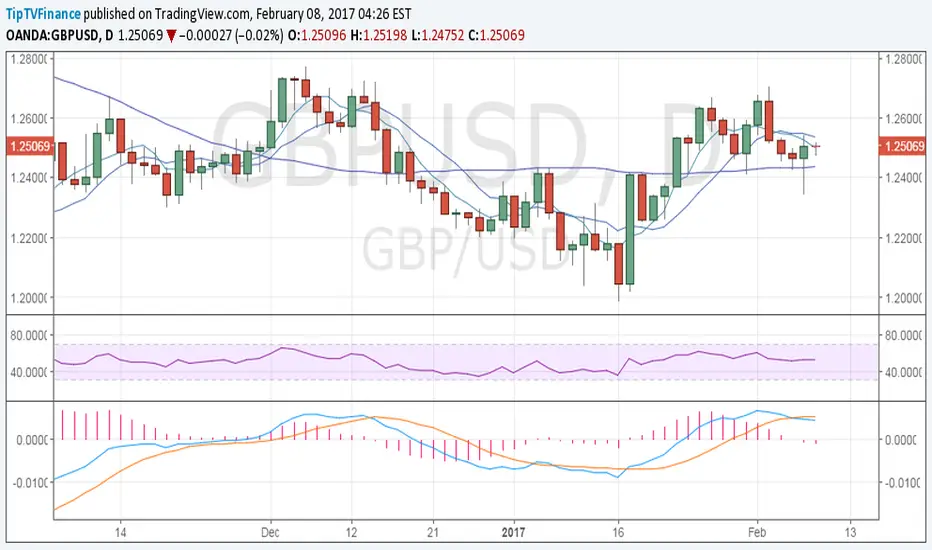Select the right 1.25069 current price tag
The height and width of the screenshot is (550, 932).
(902, 146)
